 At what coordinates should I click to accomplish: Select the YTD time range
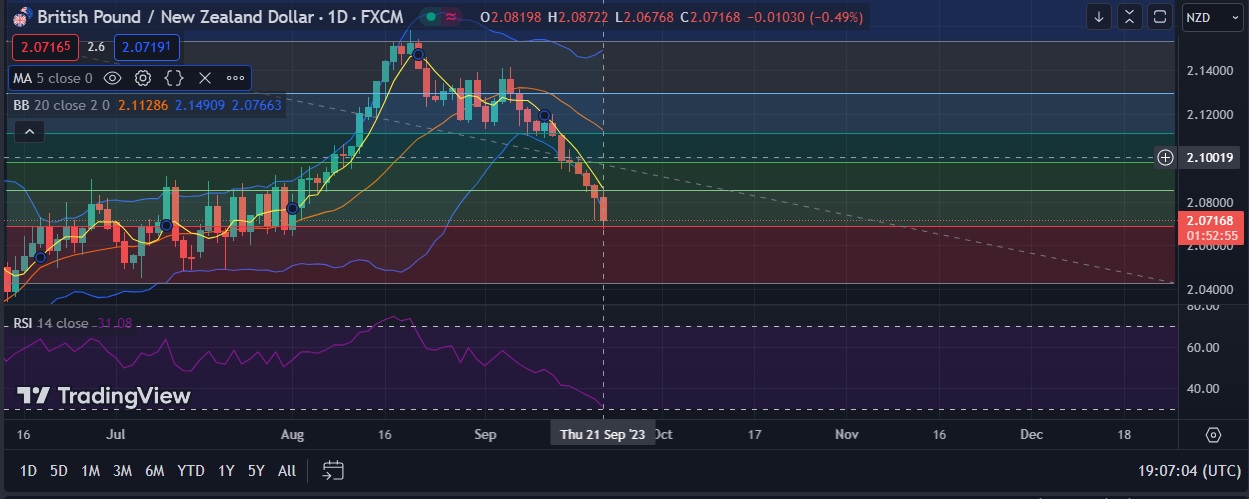coord(190,470)
